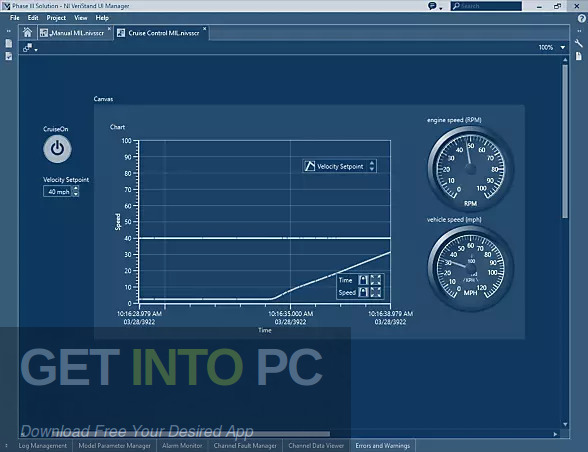Click the horizontal scrollbar right arrow
The width and height of the screenshot is (588, 452).
(x=555, y=434)
